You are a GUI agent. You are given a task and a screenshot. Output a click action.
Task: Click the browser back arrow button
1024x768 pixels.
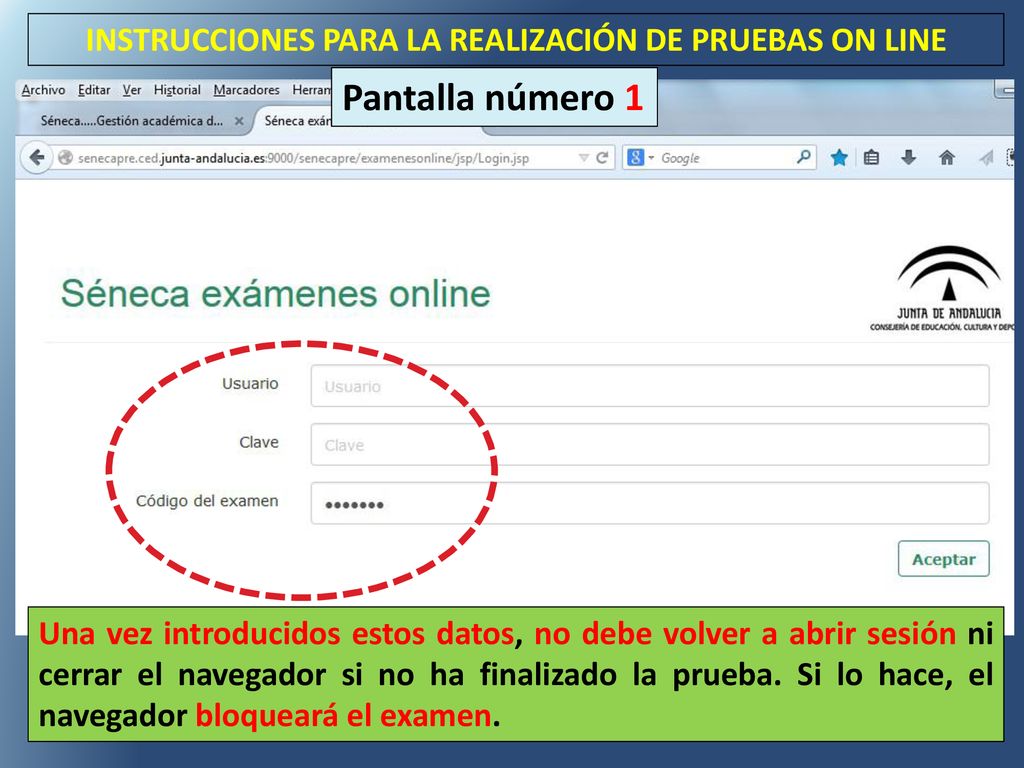[37, 157]
